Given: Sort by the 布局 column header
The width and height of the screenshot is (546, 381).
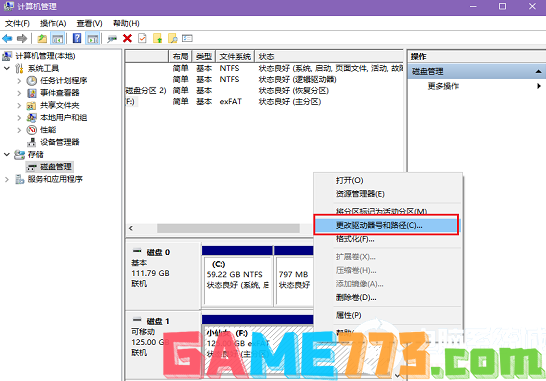Looking at the screenshot, I should coord(180,56).
